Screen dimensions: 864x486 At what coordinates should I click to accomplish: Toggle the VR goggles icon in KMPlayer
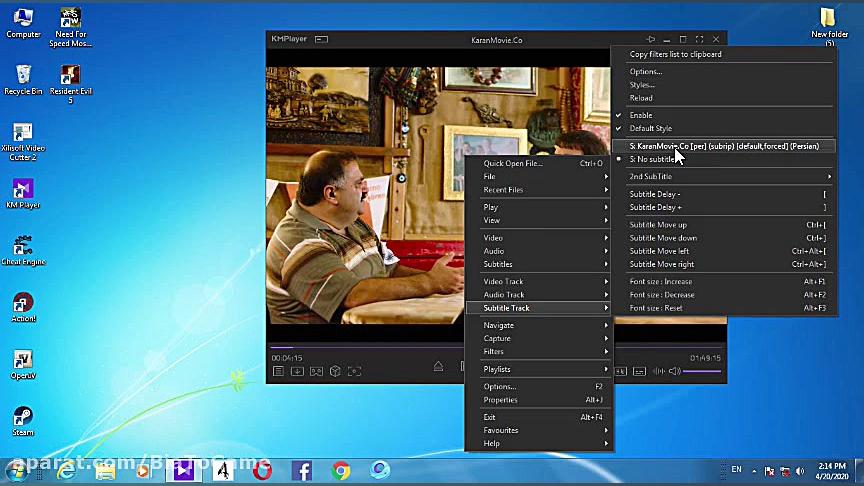tap(316, 371)
